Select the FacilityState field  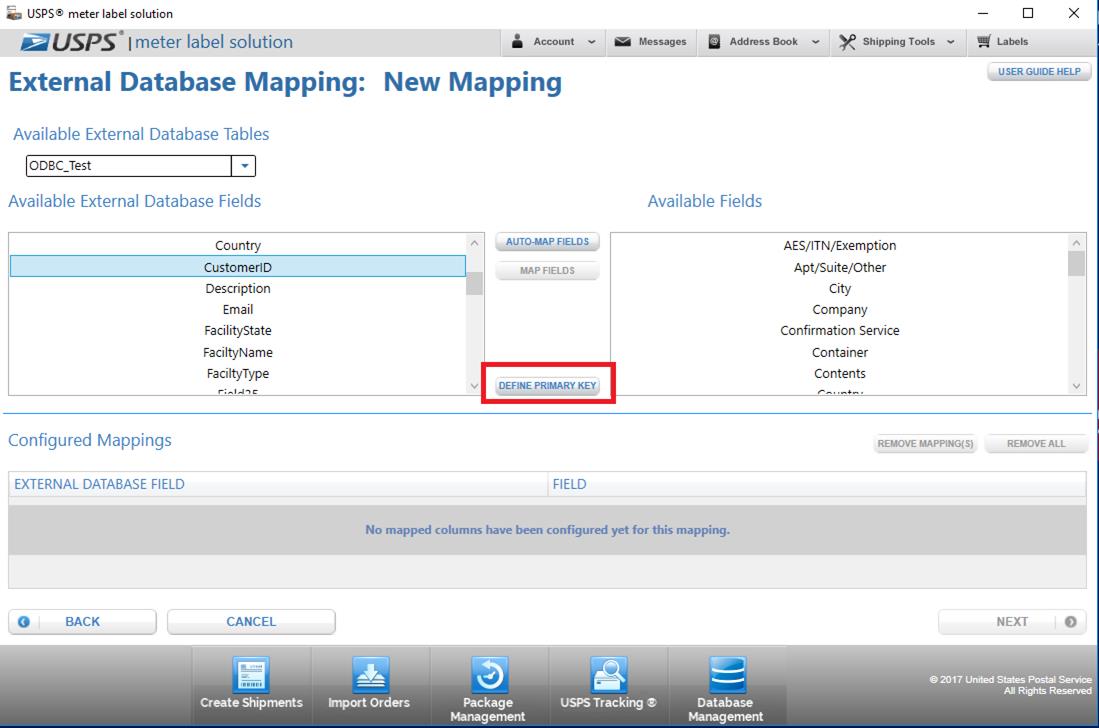pos(238,330)
